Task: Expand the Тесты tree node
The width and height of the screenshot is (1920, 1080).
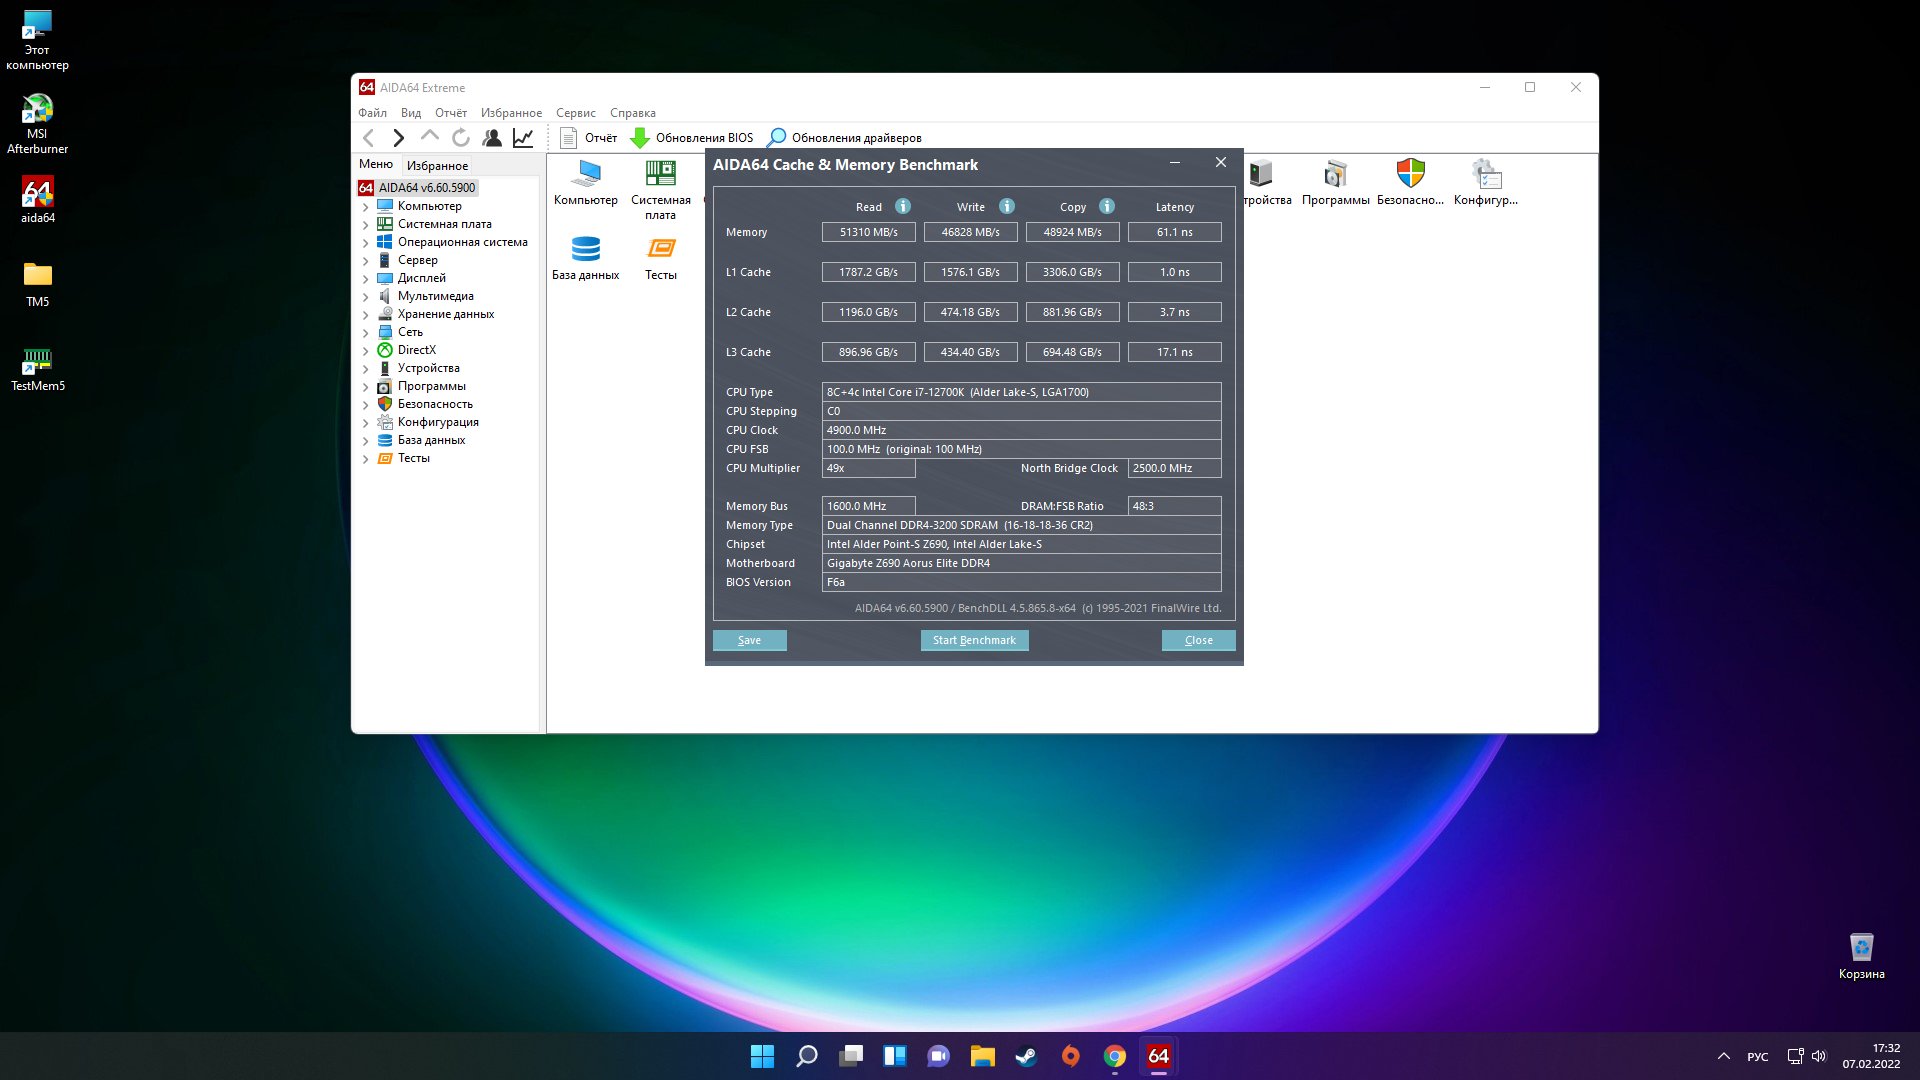Action: tap(366, 459)
